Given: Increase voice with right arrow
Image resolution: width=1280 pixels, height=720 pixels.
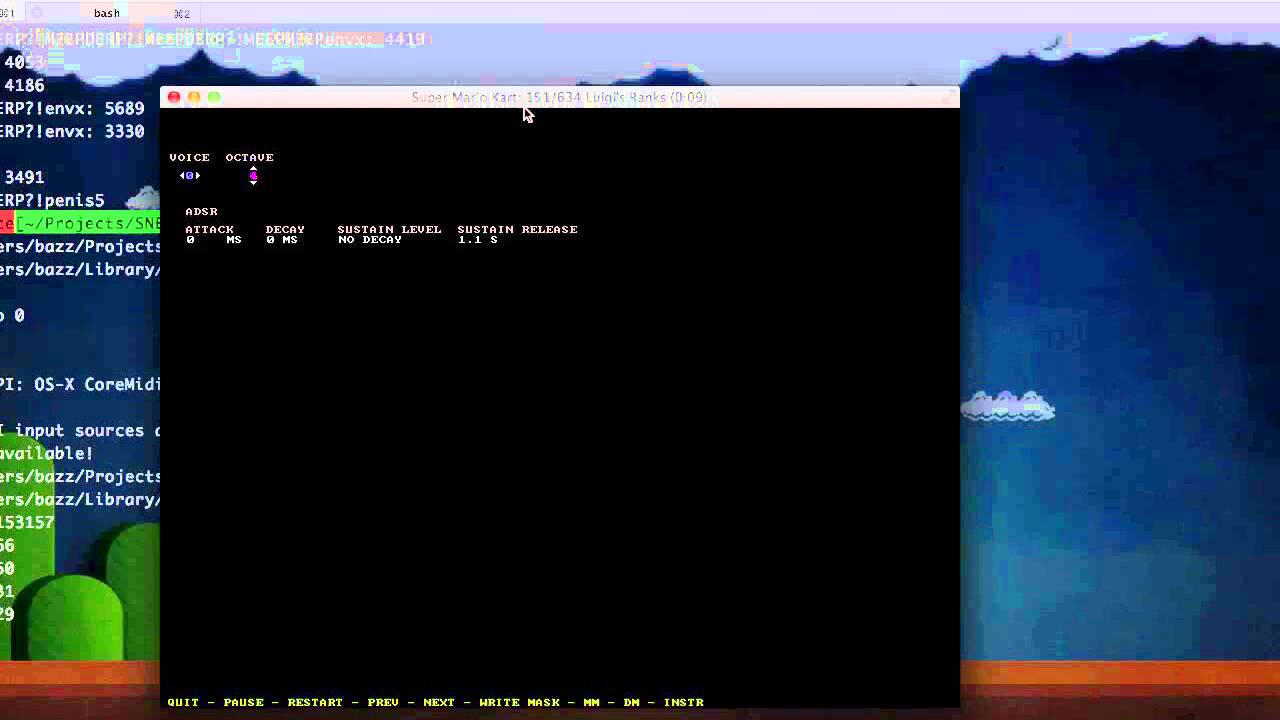Looking at the screenshot, I should point(198,176).
